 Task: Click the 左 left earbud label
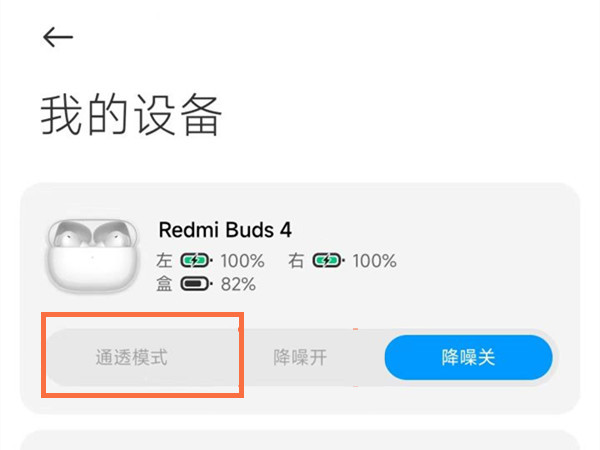click(165, 261)
